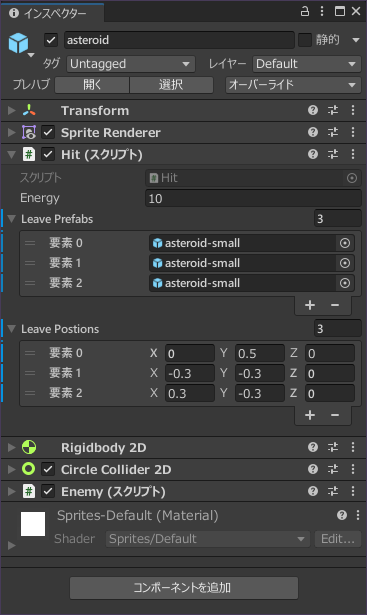
Task: Open Hit script help icon
Action: pyautogui.click(x=313, y=154)
